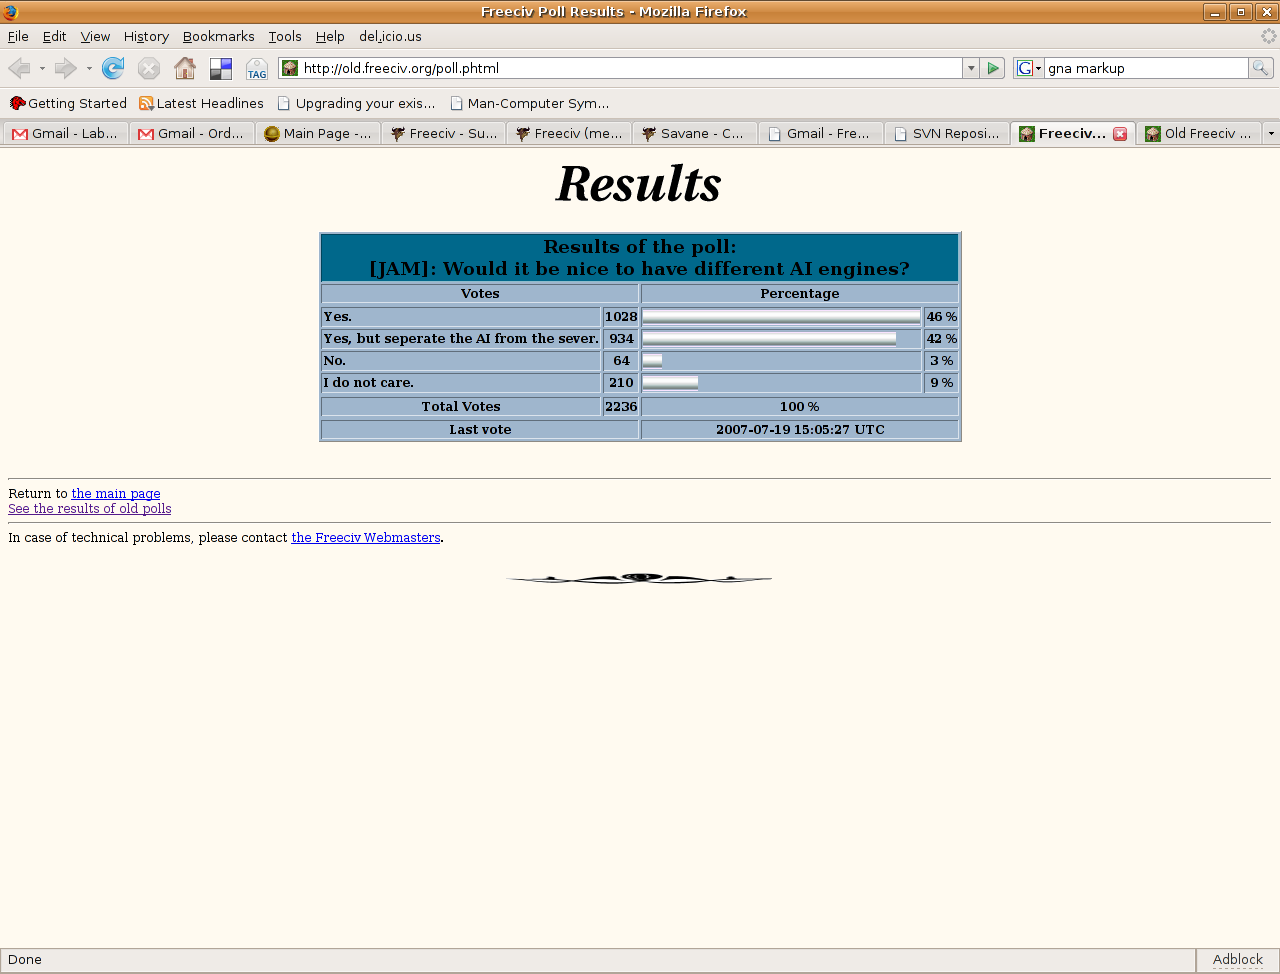Viewport: 1280px width, 974px height.
Task: Open the del.icio.us menu
Action: point(390,36)
